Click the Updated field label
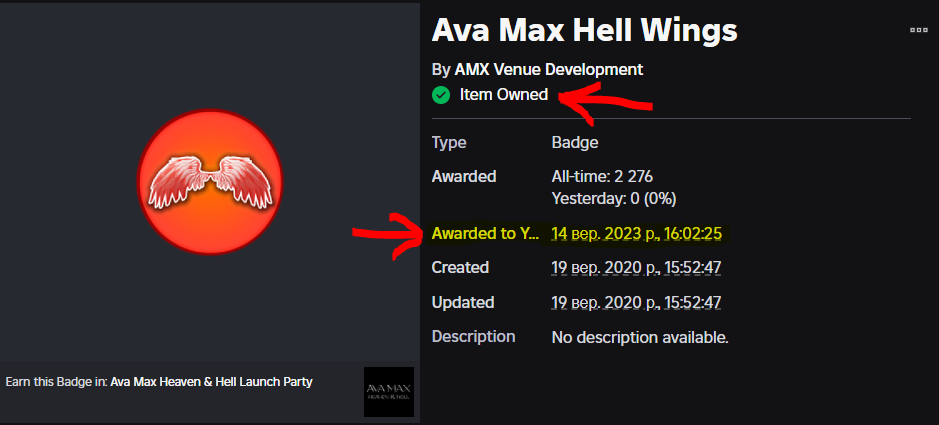This screenshot has width=939, height=425. click(461, 302)
